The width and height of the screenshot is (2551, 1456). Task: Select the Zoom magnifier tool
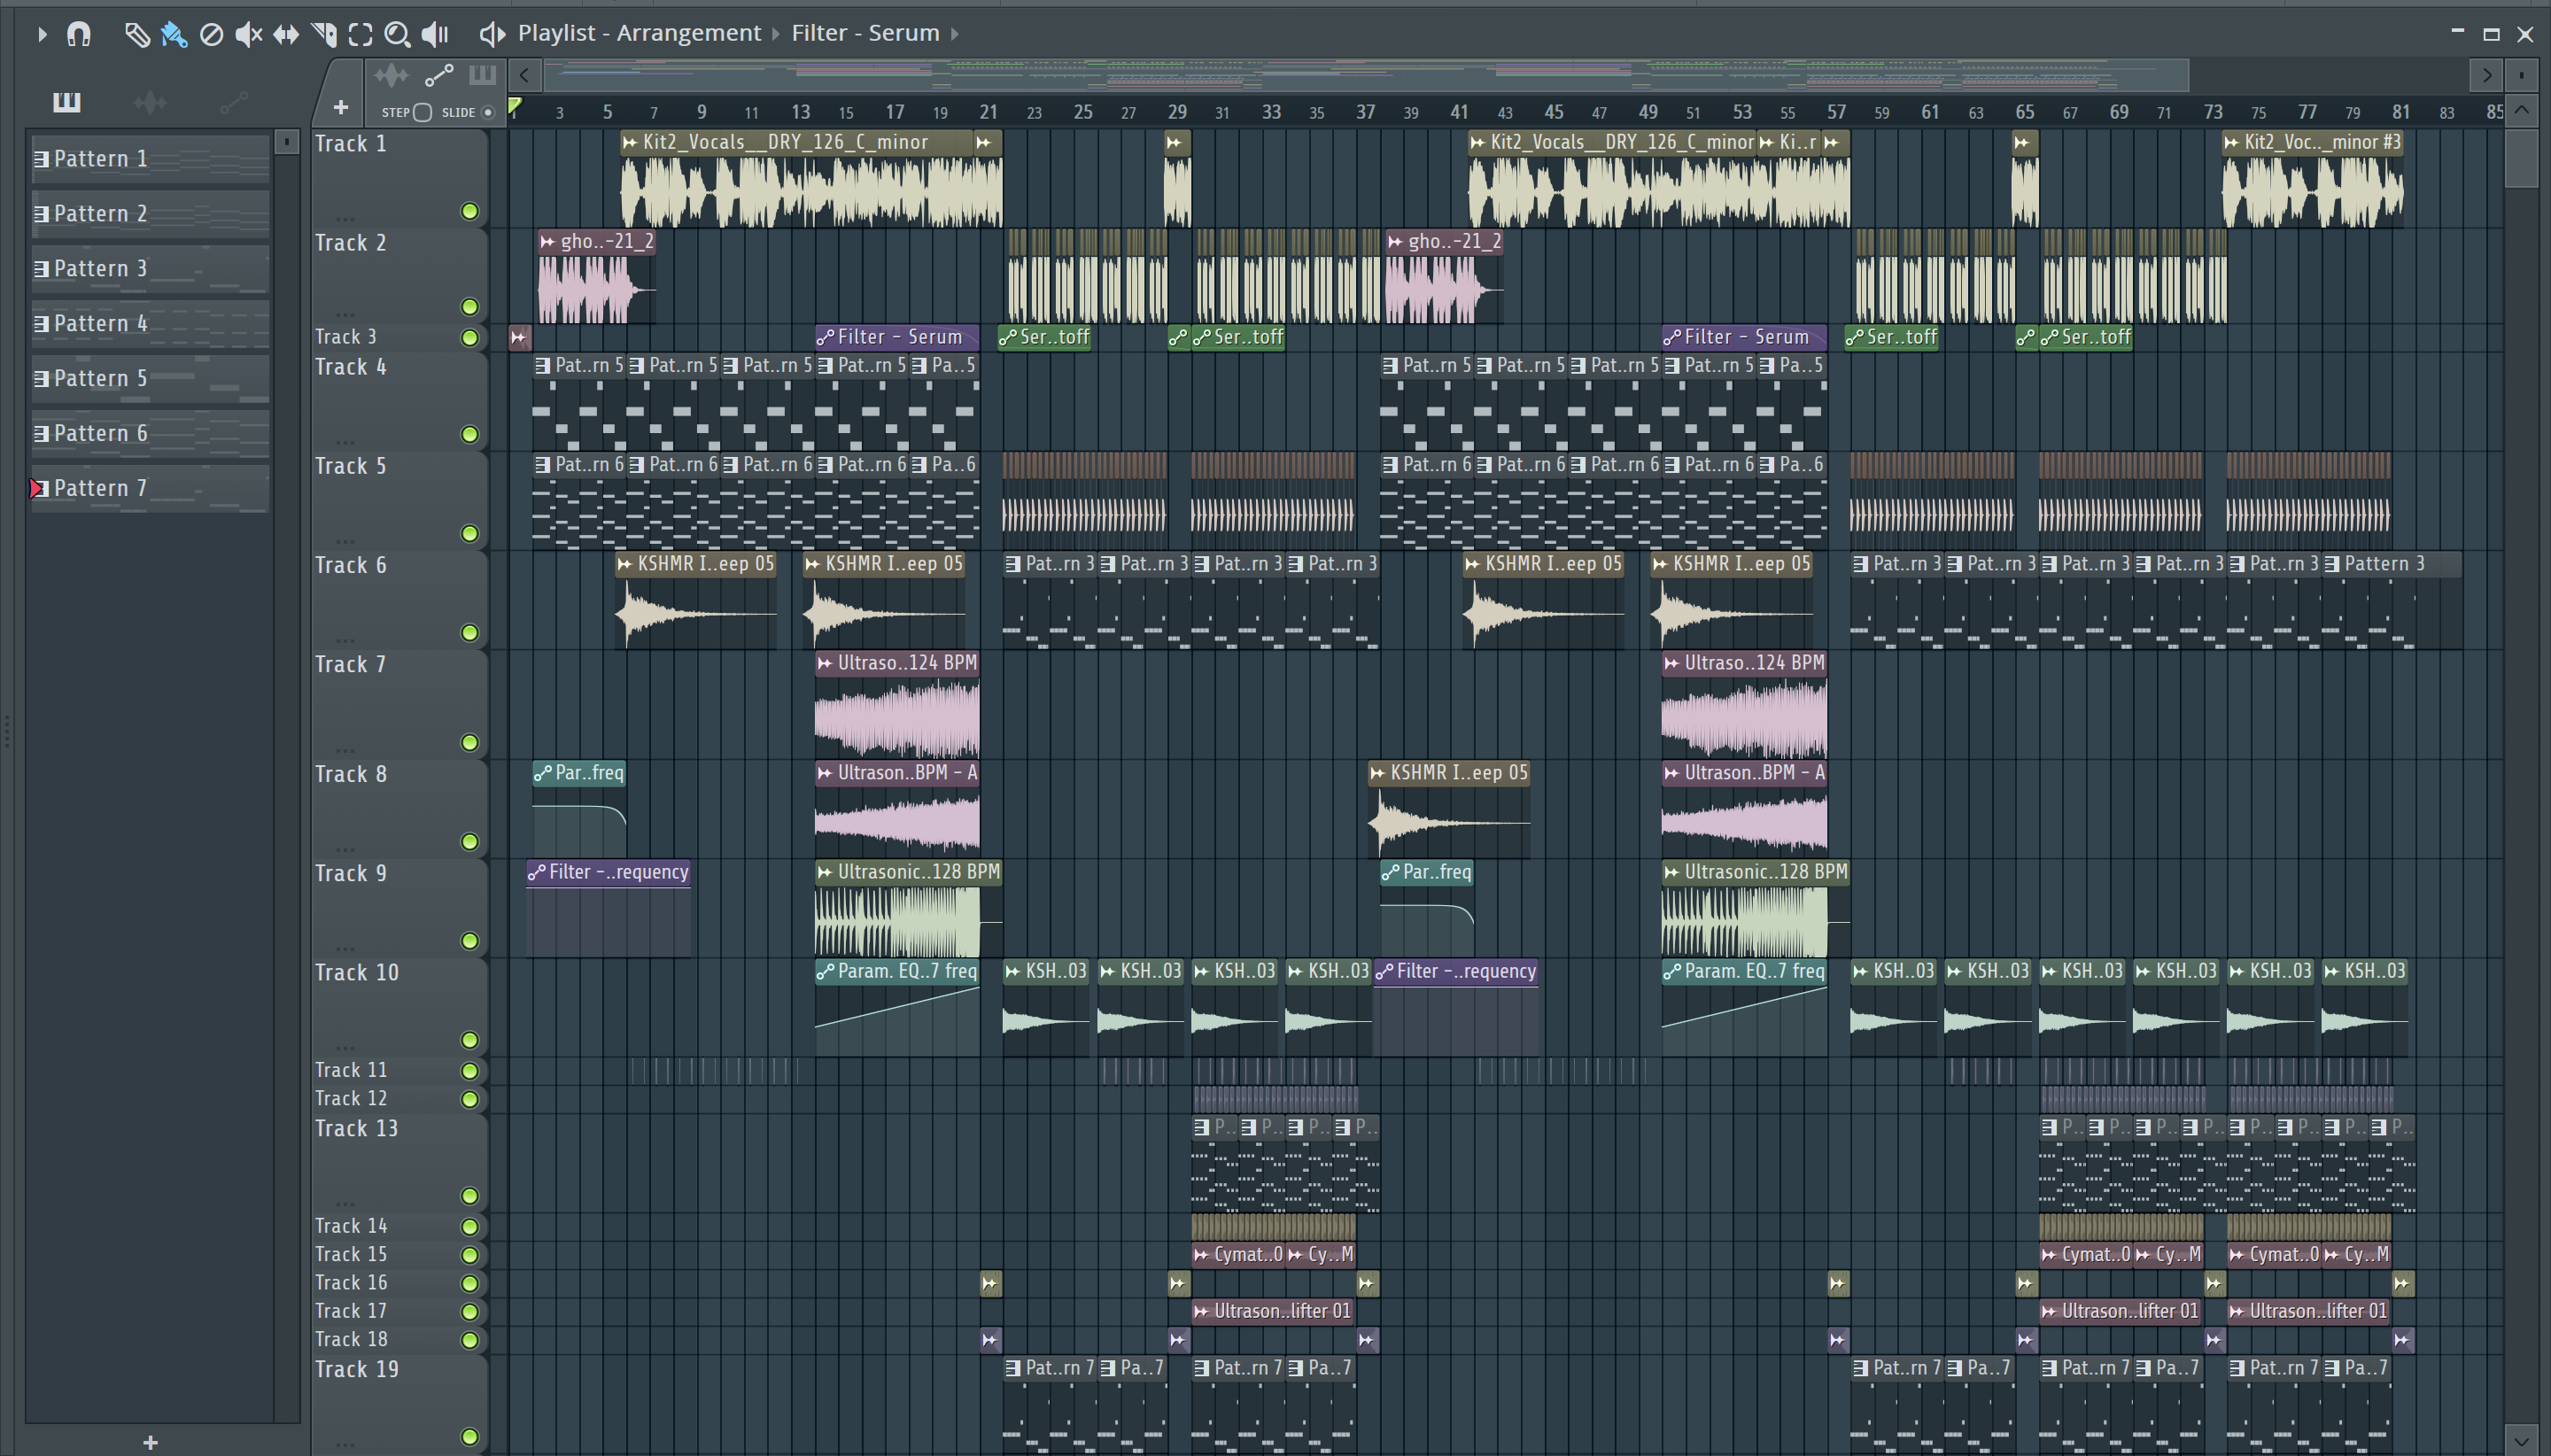pyautogui.click(x=397, y=34)
